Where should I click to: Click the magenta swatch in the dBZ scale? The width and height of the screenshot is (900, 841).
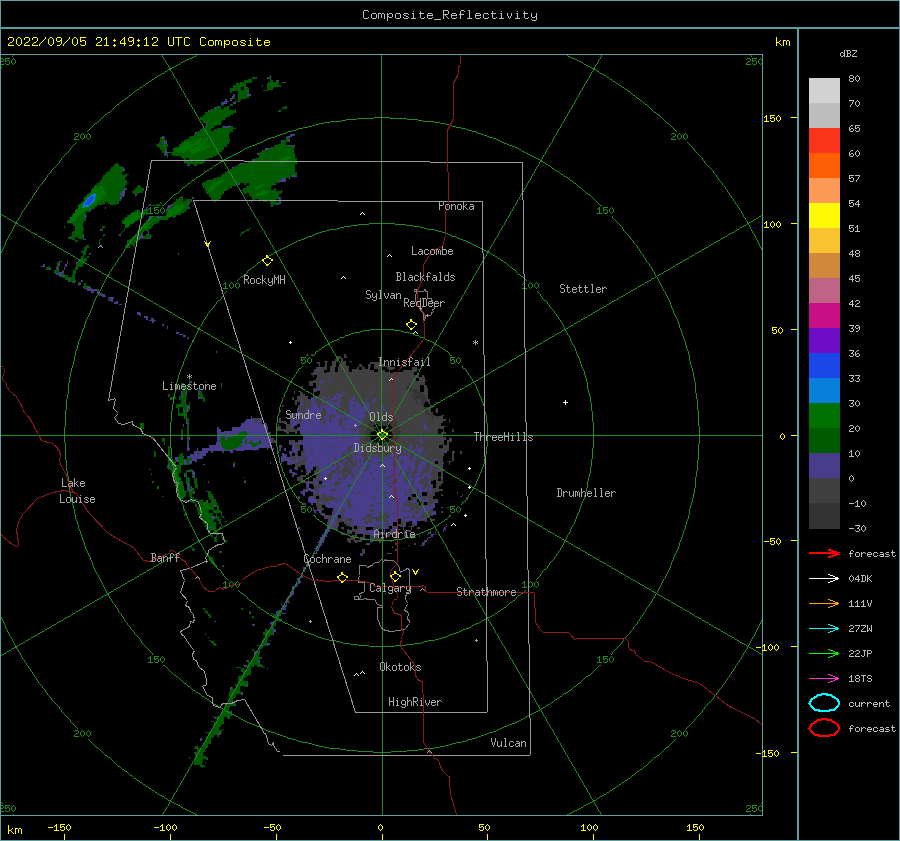point(824,315)
